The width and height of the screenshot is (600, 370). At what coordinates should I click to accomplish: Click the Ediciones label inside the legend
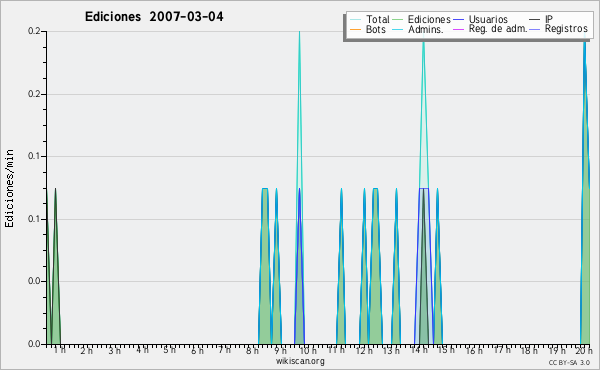pos(429,19)
